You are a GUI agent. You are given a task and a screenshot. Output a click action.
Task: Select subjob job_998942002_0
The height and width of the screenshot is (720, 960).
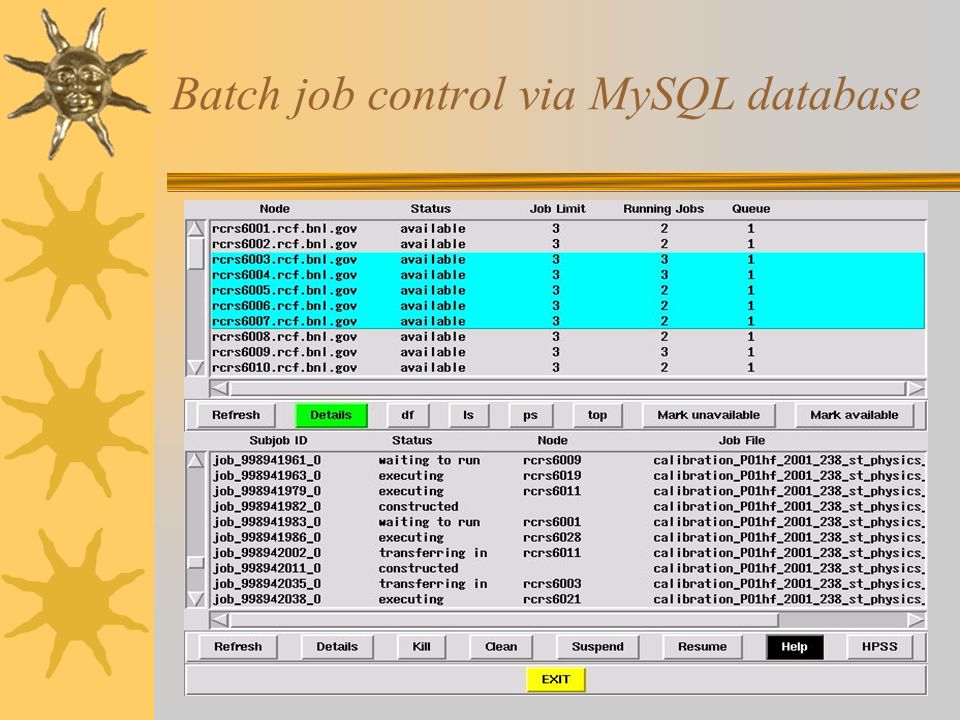pyautogui.click(x=567, y=553)
